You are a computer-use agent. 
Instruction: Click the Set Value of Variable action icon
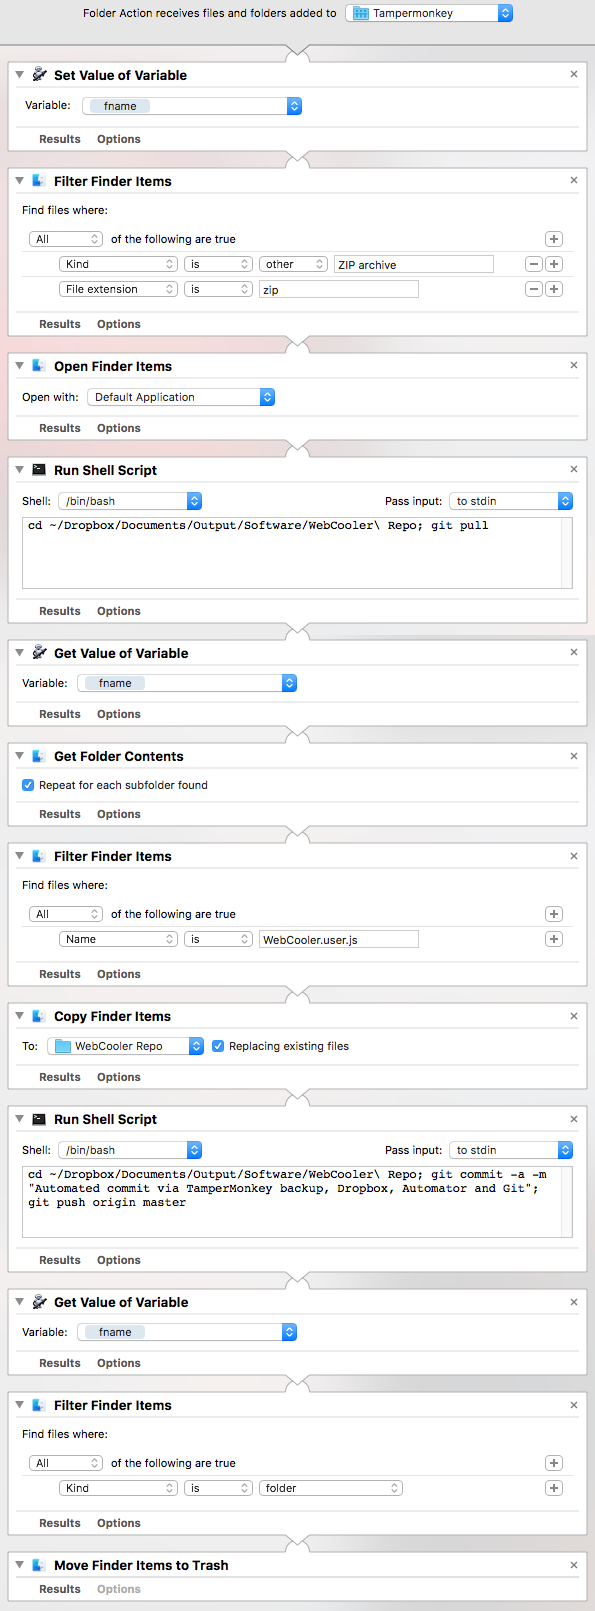click(x=39, y=75)
